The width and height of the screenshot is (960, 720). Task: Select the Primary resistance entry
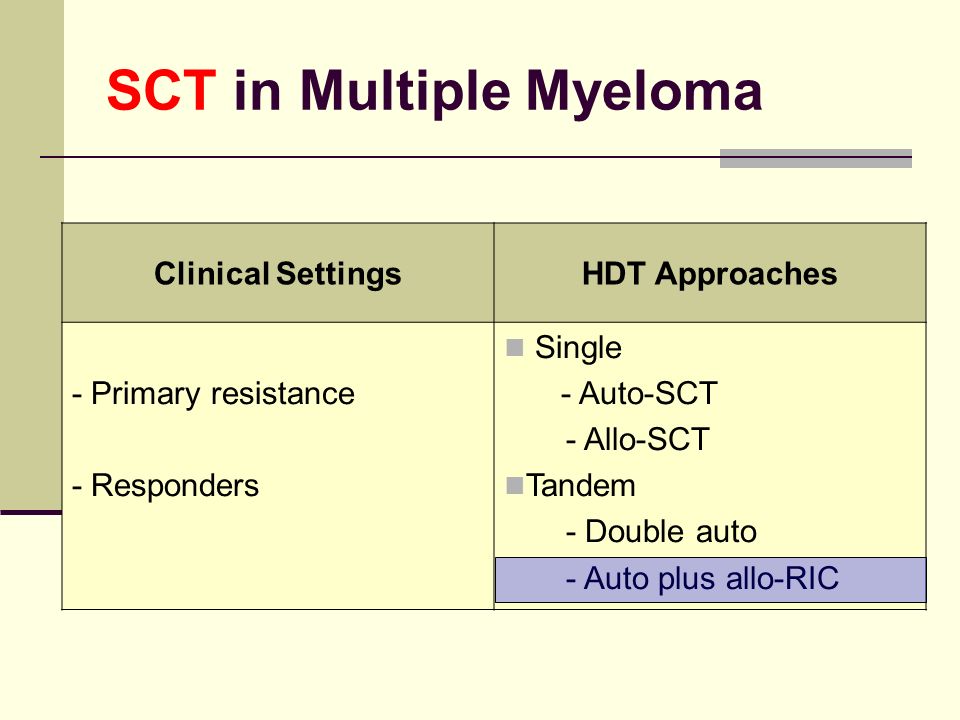click(x=213, y=394)
